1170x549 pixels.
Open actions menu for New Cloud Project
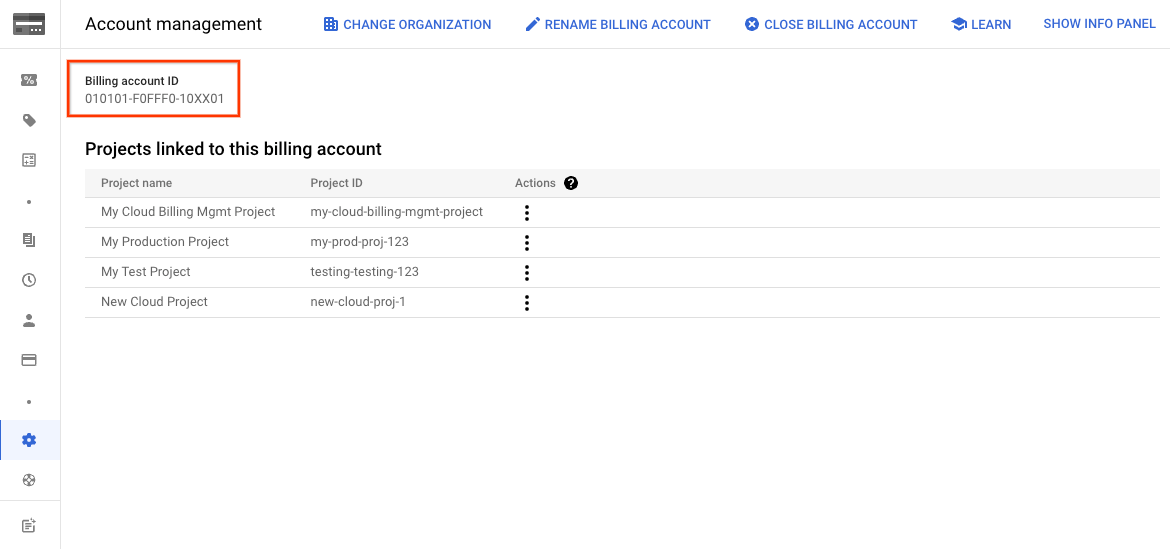click(x=527, y=302)
